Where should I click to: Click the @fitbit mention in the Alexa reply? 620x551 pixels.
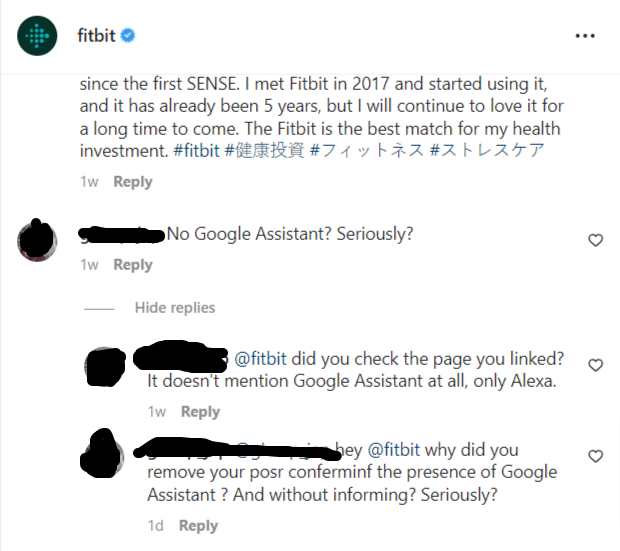pyautogui.click(x=260, y=360)
